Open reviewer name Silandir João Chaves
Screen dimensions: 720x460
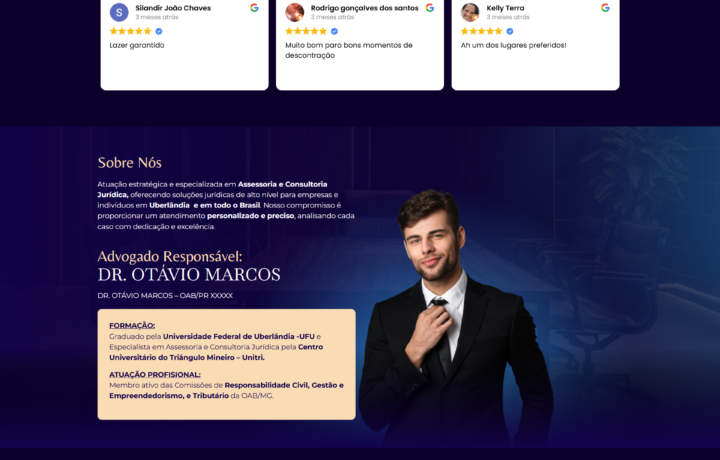173,8
